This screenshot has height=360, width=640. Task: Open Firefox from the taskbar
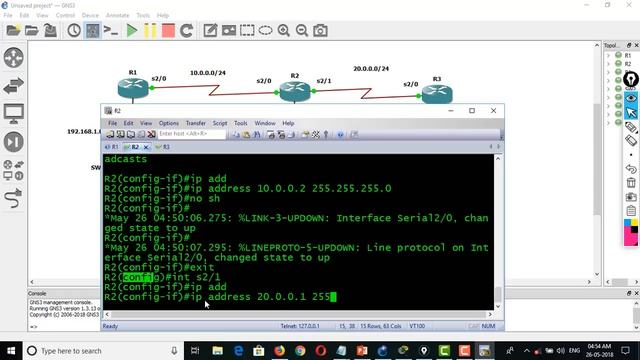pos(280,351)
